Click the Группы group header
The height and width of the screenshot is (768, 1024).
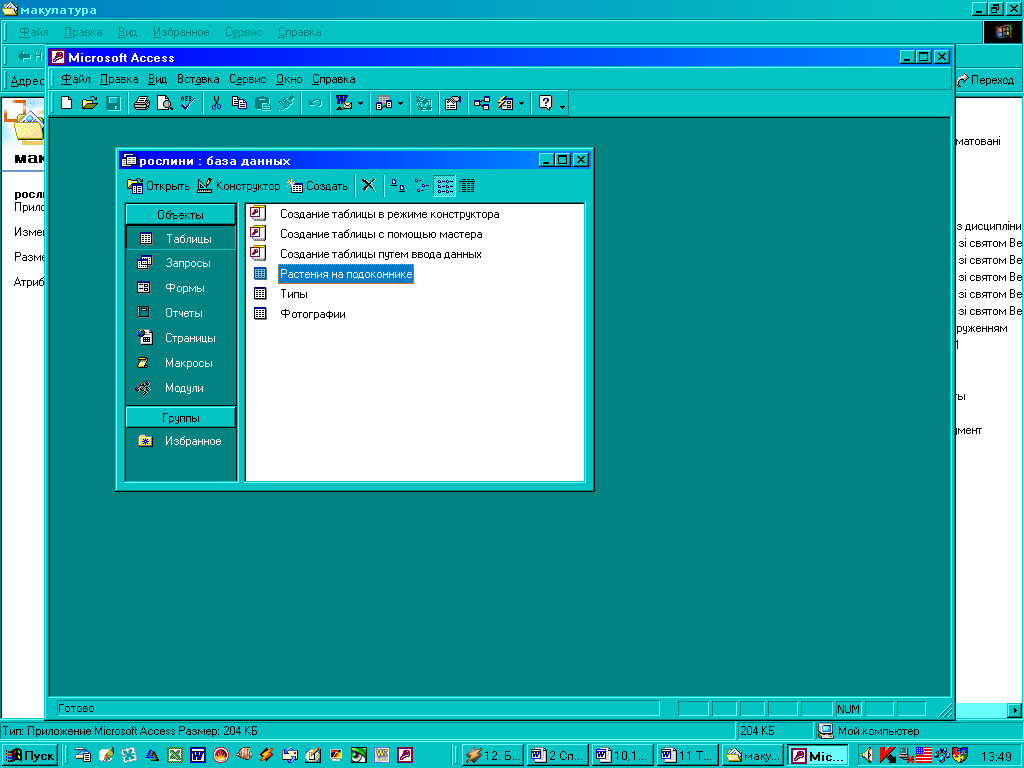180,417
